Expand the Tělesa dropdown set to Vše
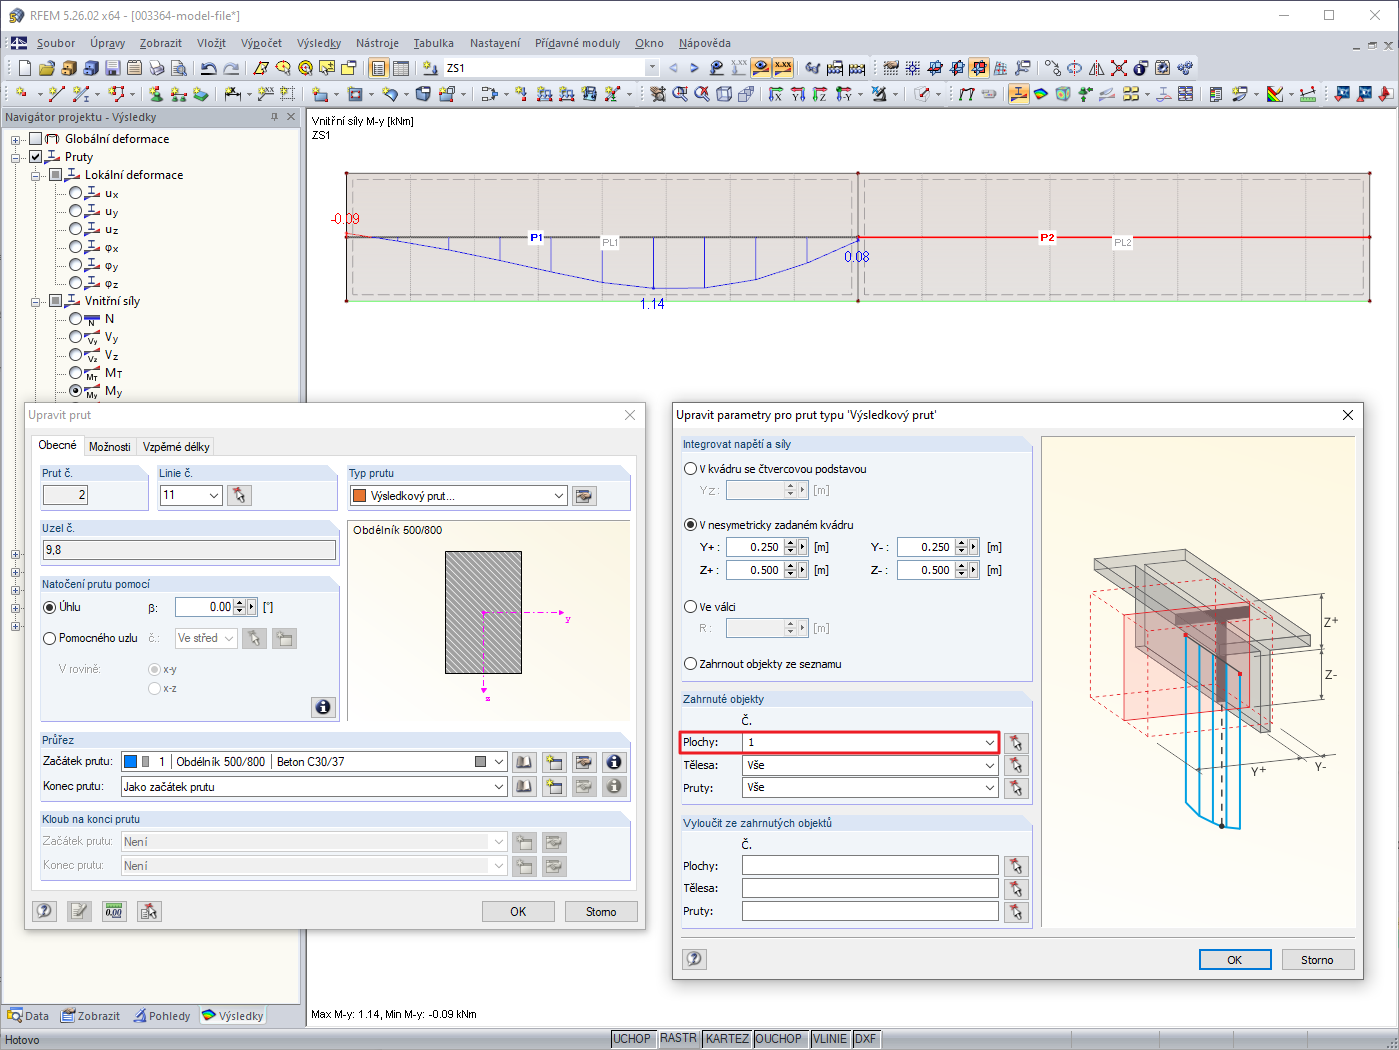The image size is (1399, 1050). tap(990, 765)
